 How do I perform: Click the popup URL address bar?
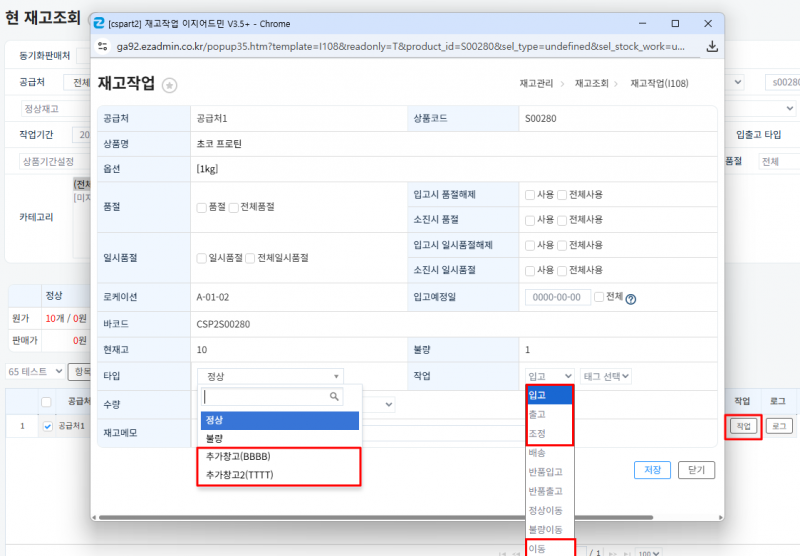point(401,46)
